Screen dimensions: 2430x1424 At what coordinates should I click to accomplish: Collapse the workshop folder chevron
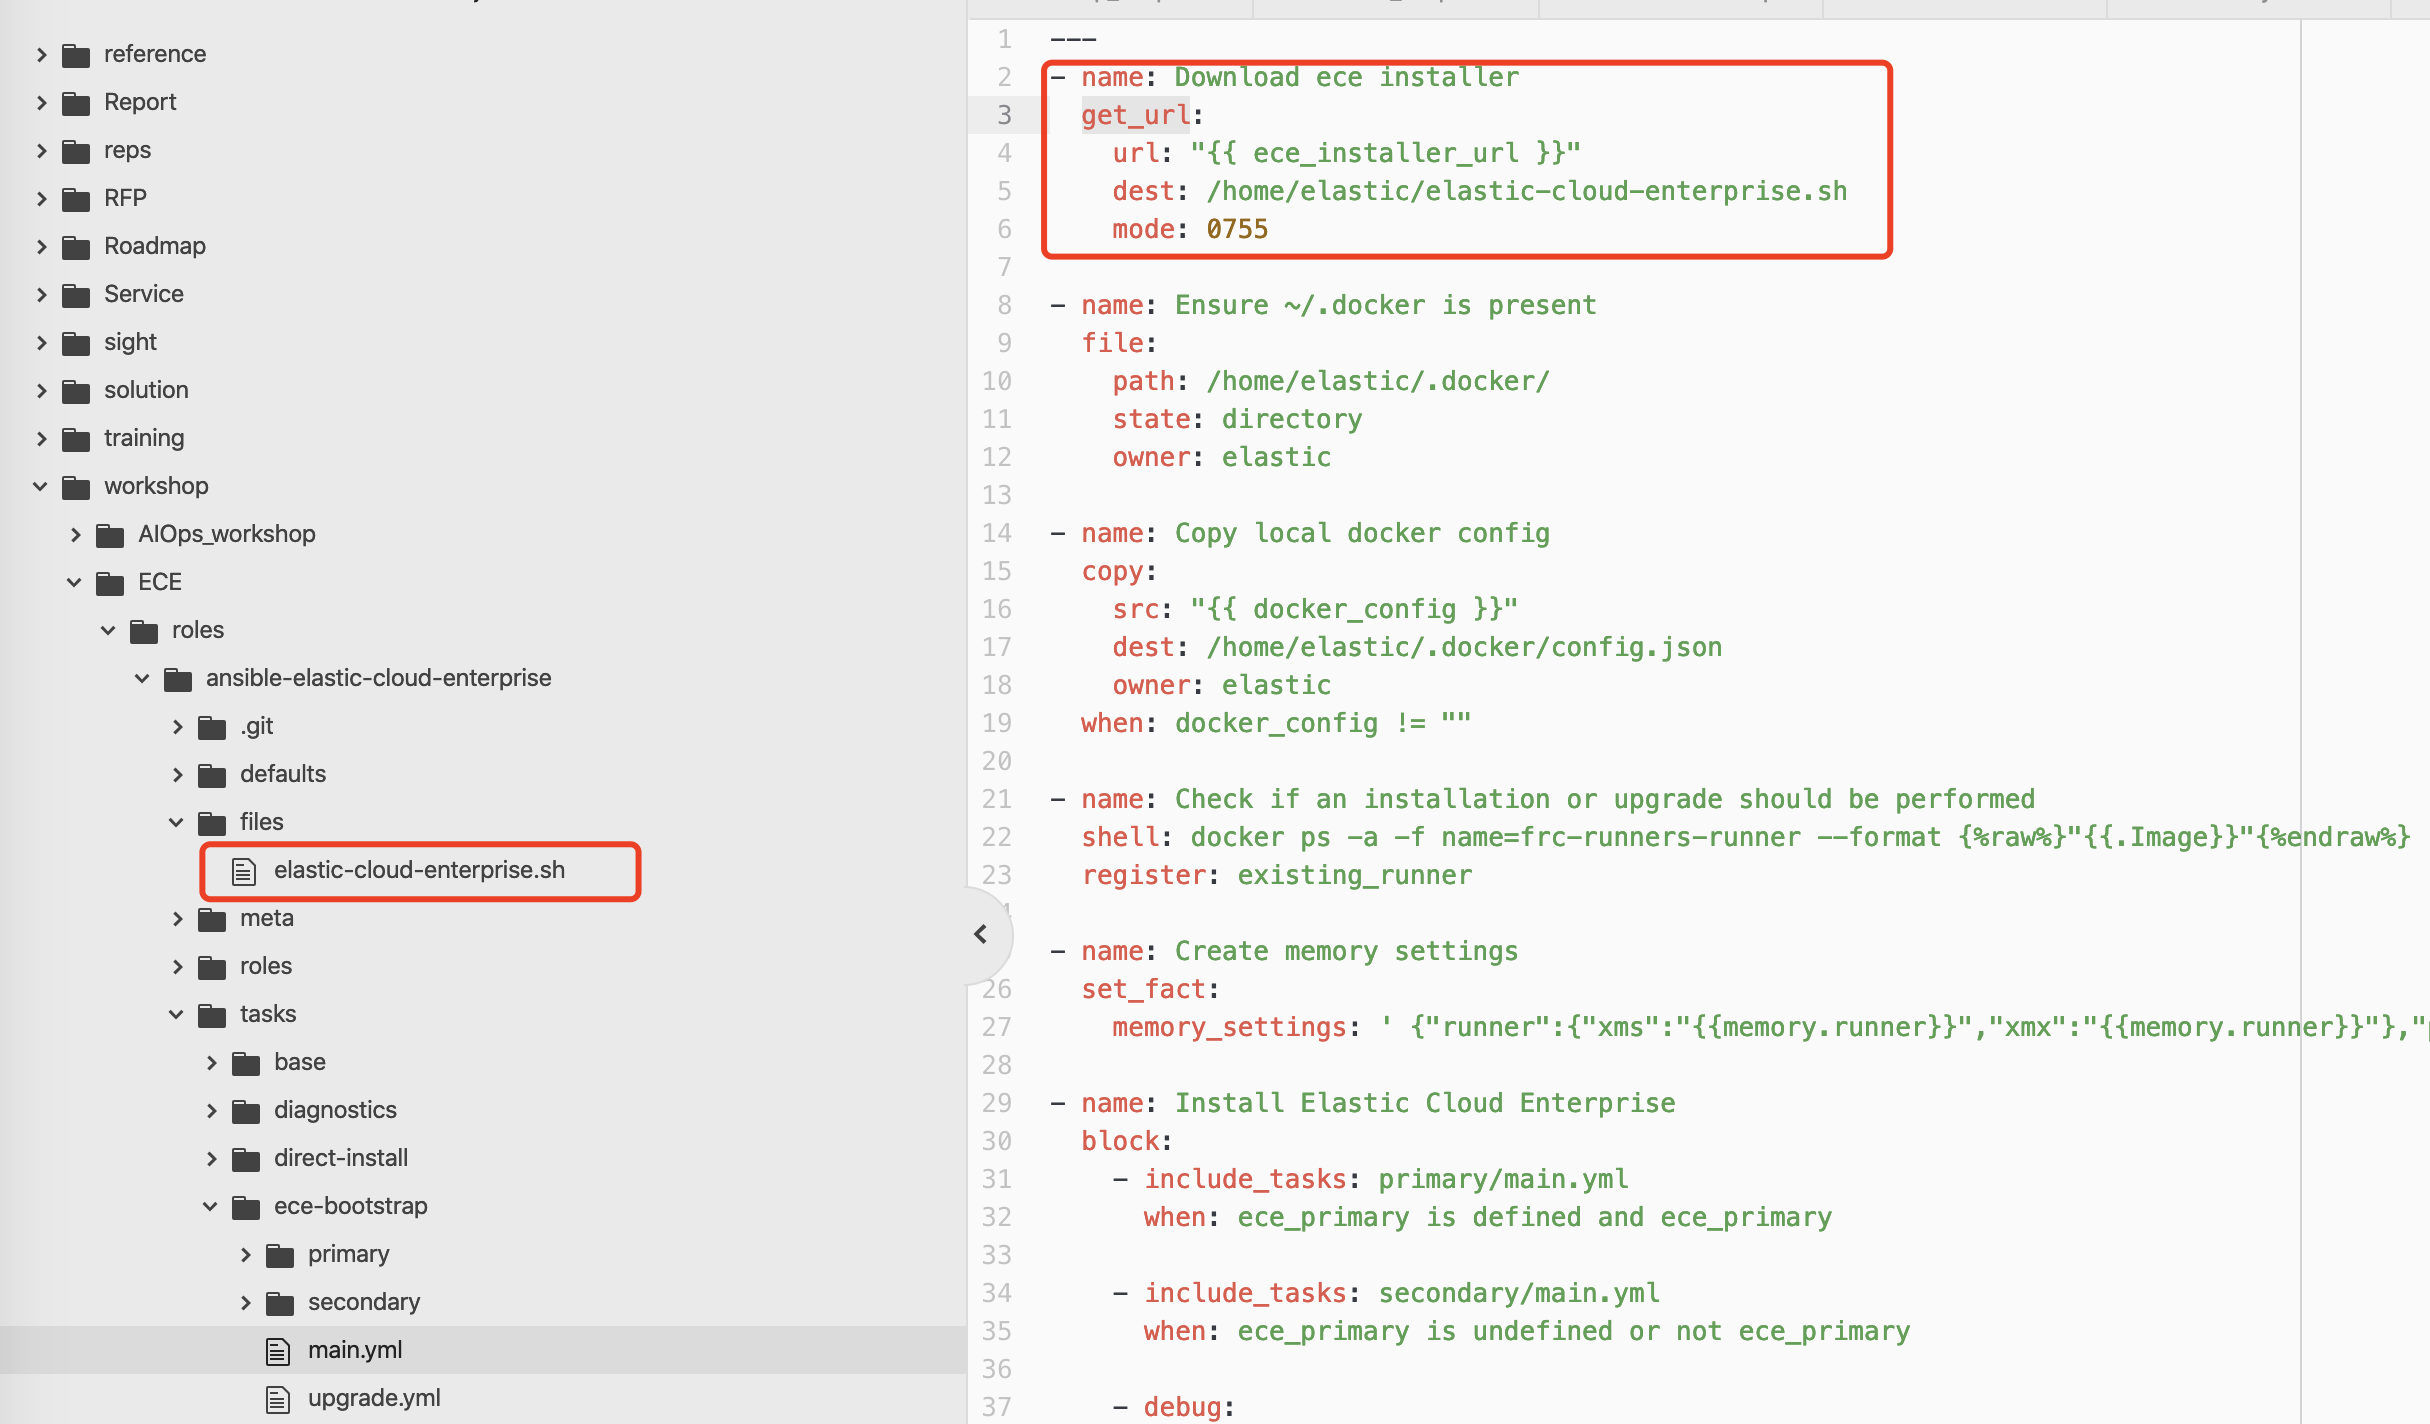tap(41, 486)
